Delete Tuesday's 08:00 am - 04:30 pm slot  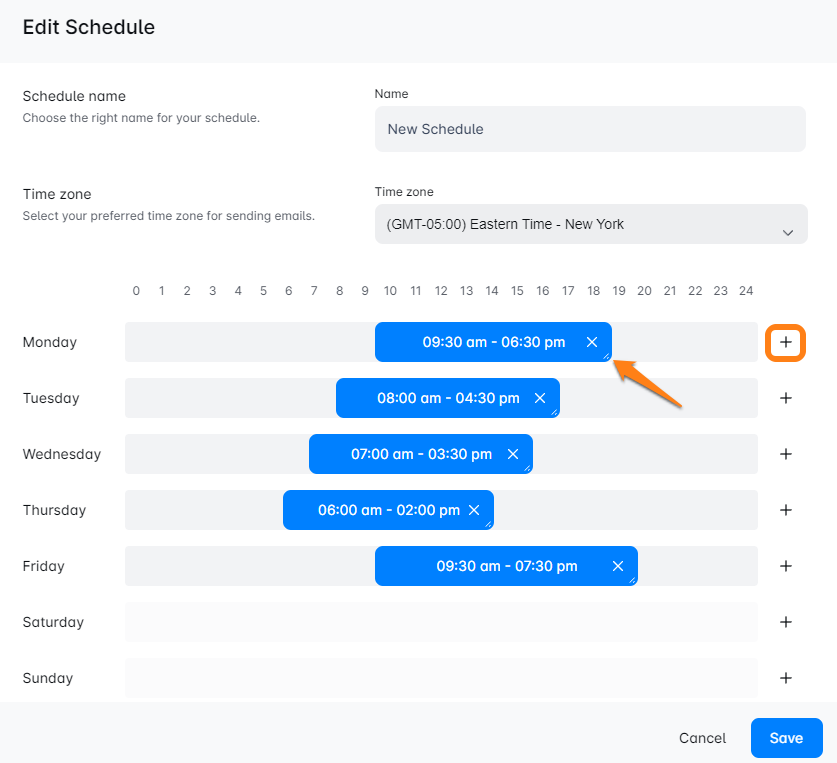click(x=540, y=398)
